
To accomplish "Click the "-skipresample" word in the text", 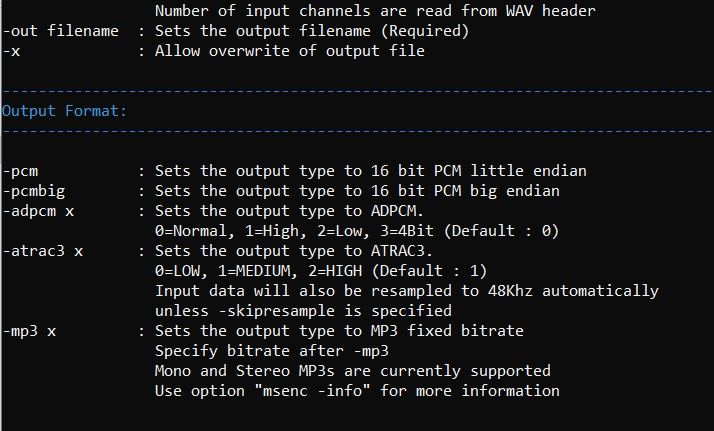I will pyautogui.click(x=276, y=311).
